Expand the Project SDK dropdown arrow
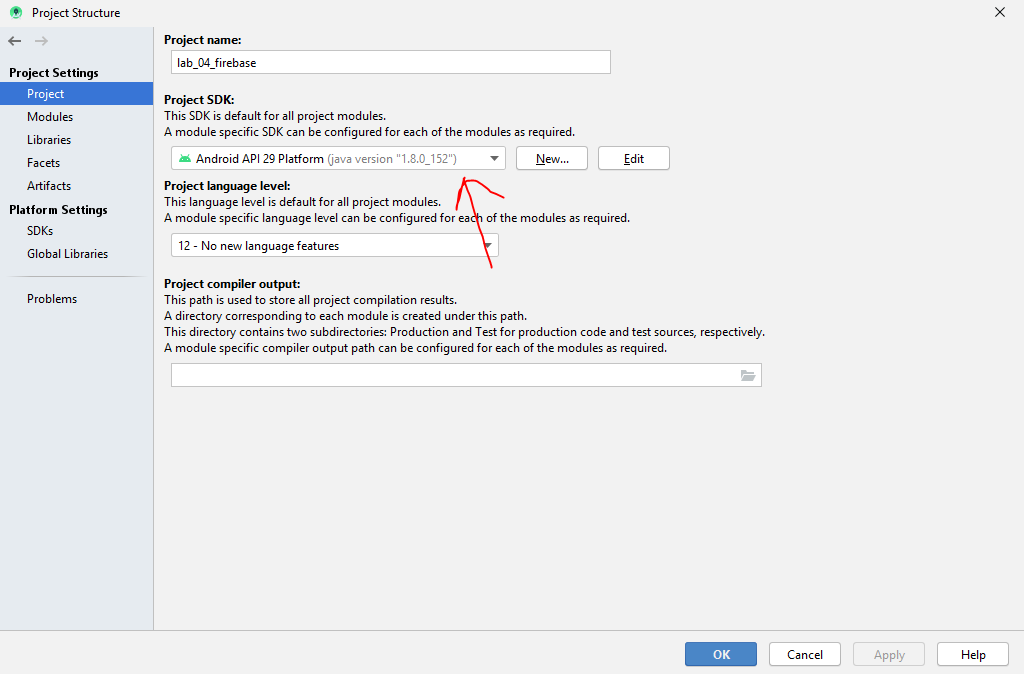 point(494,159)
